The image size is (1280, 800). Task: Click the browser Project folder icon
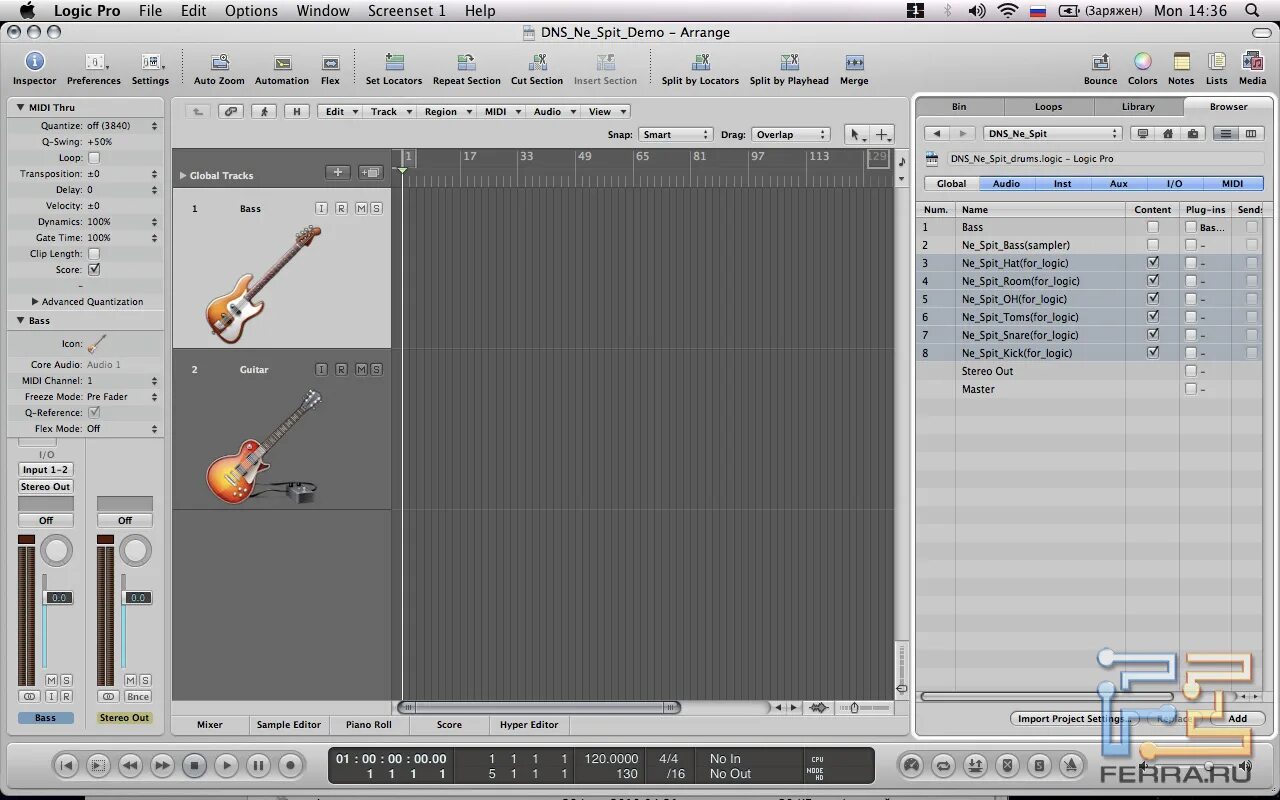1192,133
